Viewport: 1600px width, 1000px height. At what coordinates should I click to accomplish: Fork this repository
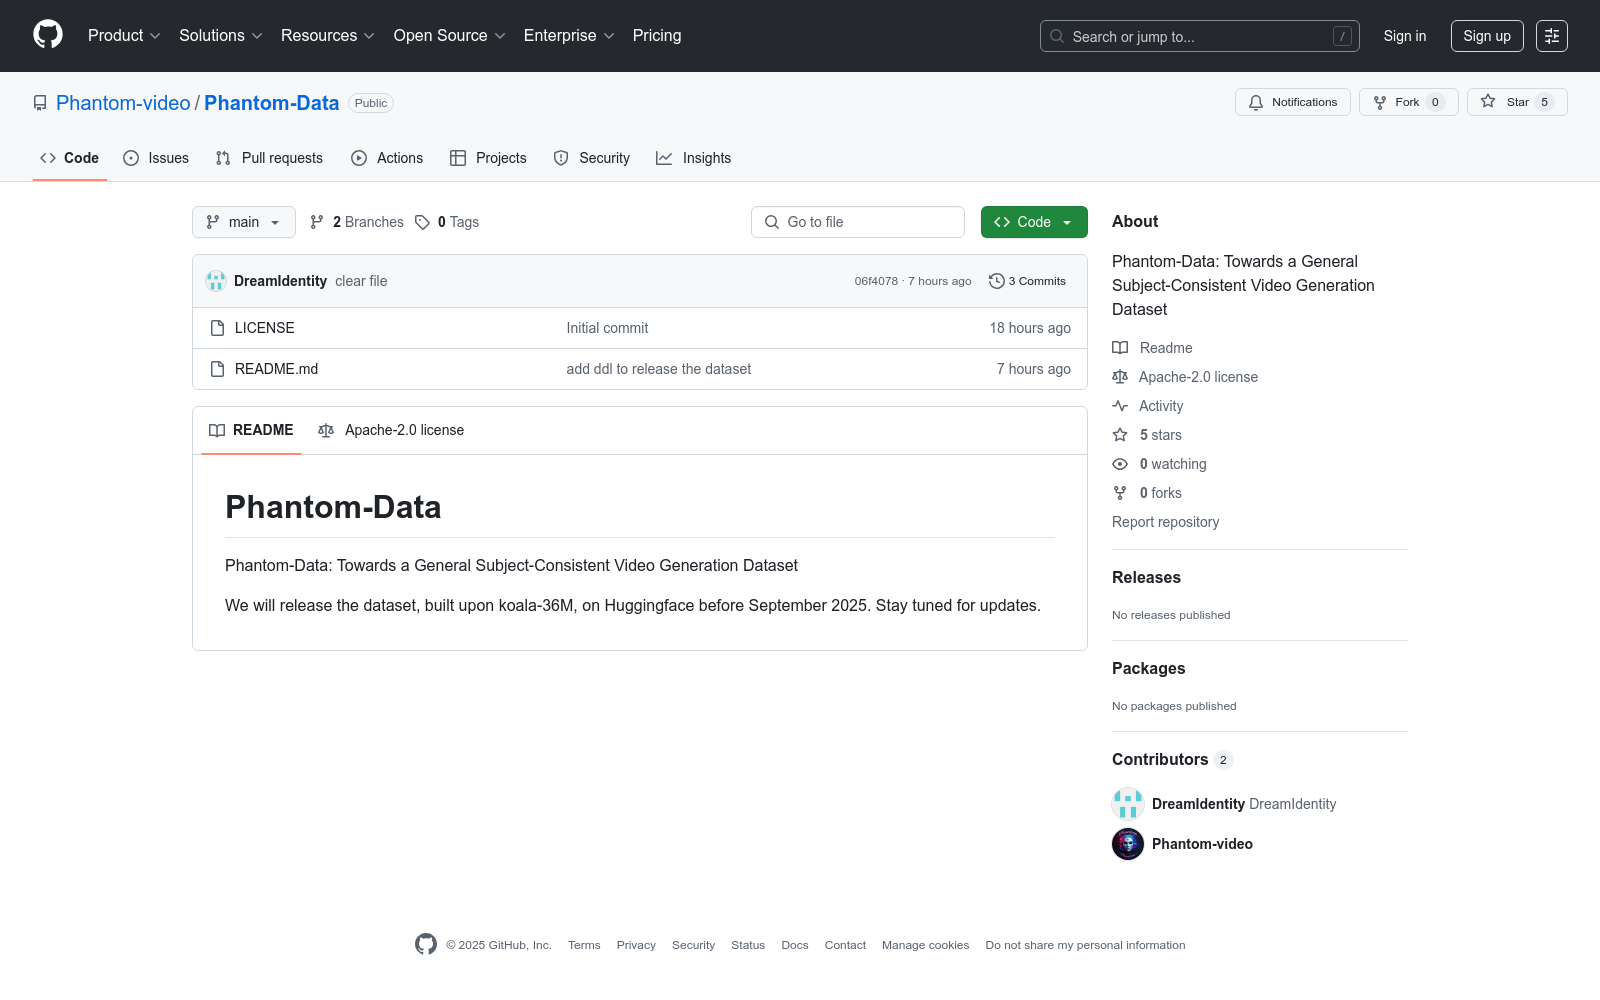click(x=1408, y=102)
